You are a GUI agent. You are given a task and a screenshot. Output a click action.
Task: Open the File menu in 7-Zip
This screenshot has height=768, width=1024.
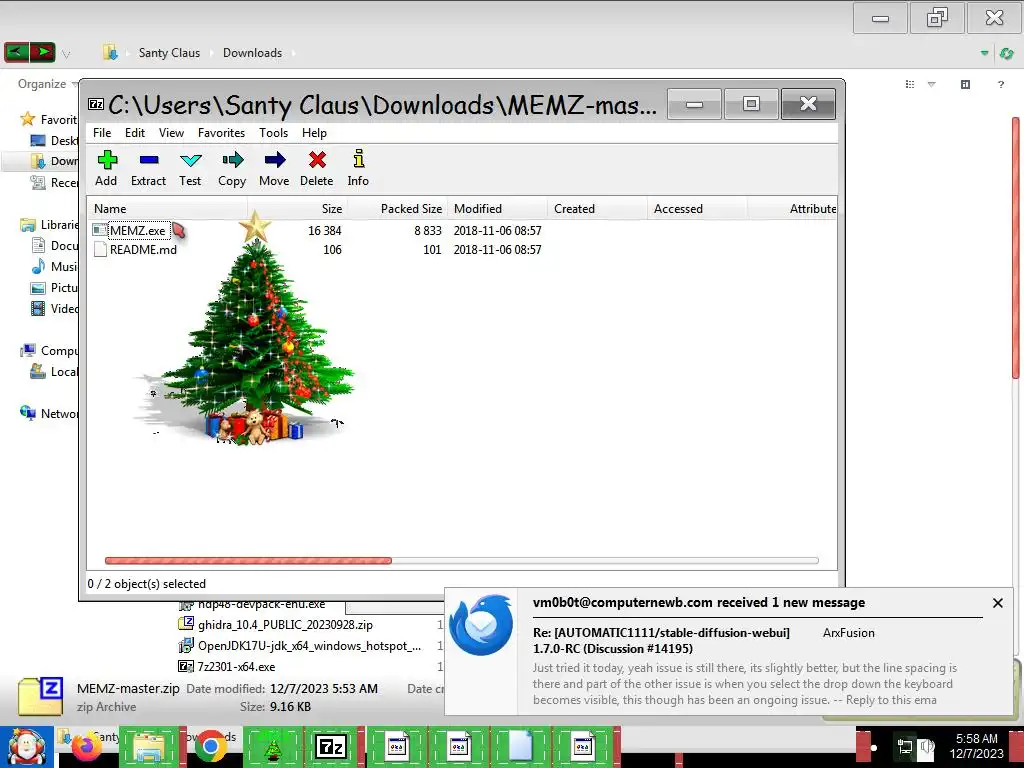coord(102,133)
